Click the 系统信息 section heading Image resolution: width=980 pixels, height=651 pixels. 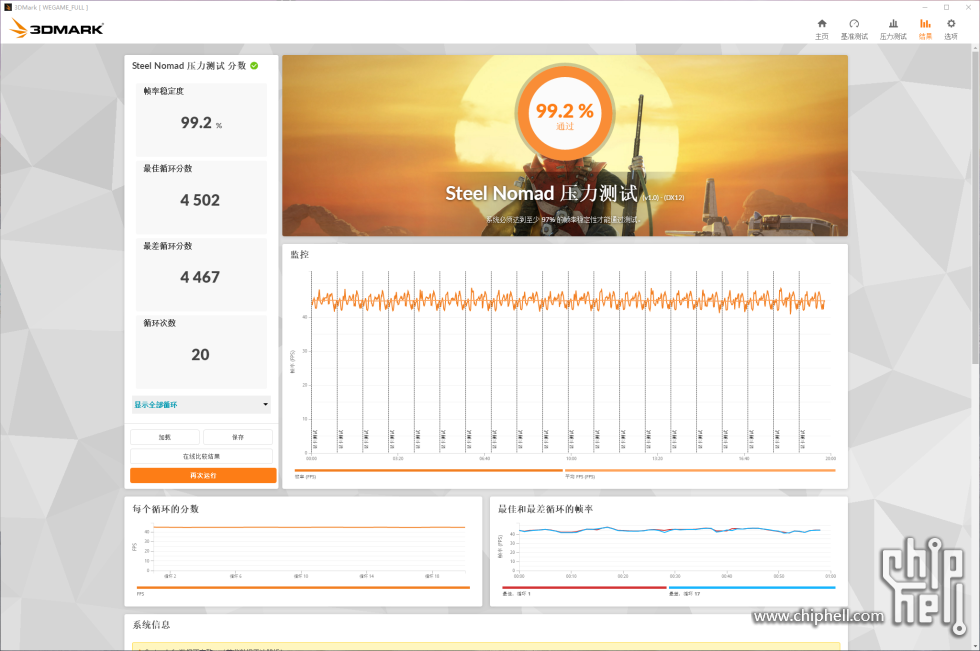click(x=151, y=625)
